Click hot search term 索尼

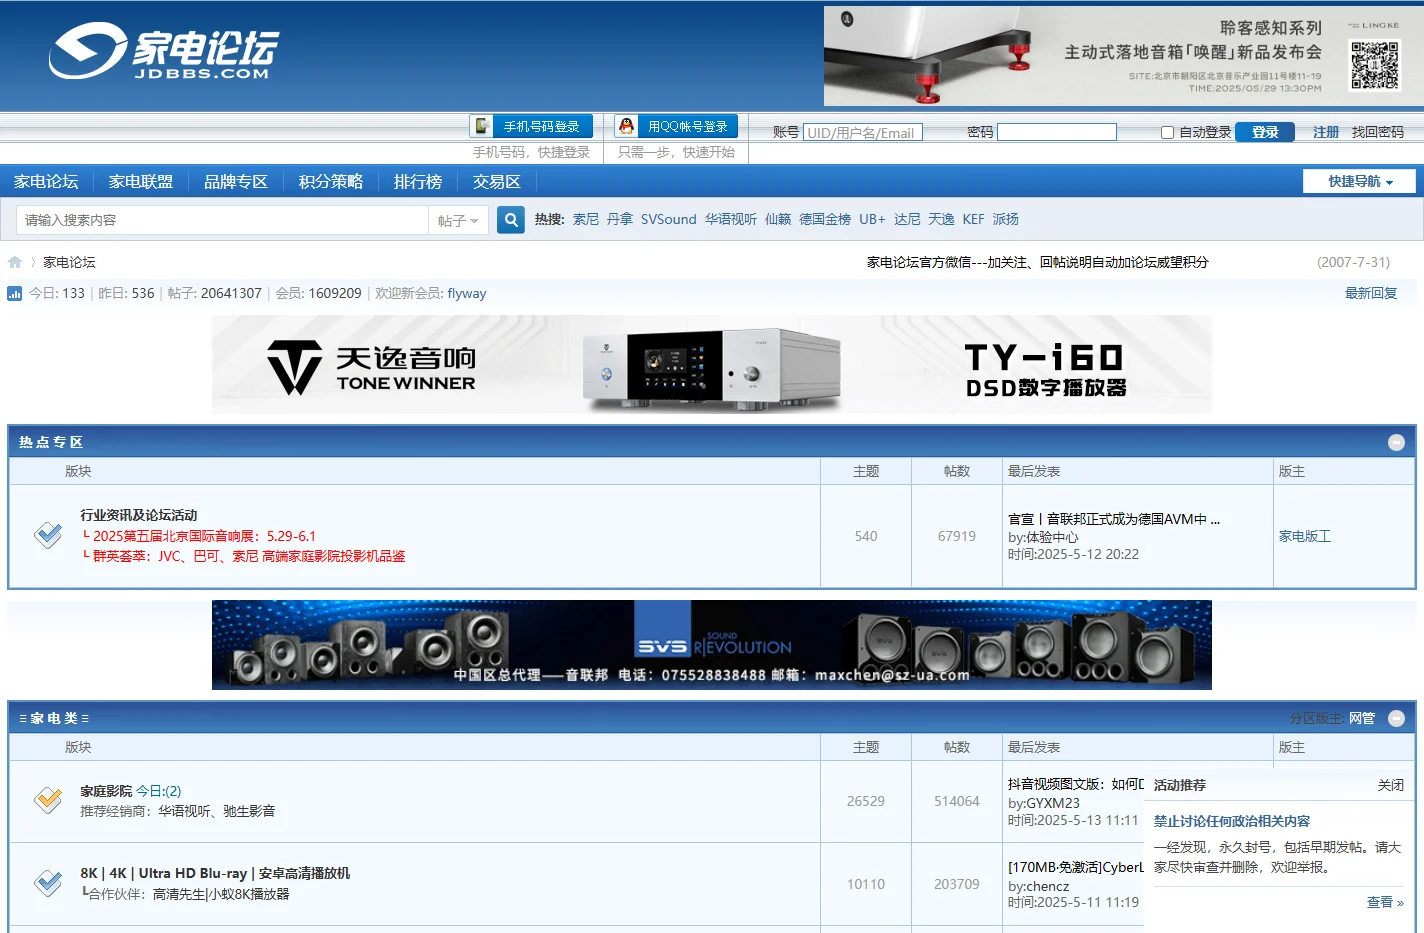point(586,219)
